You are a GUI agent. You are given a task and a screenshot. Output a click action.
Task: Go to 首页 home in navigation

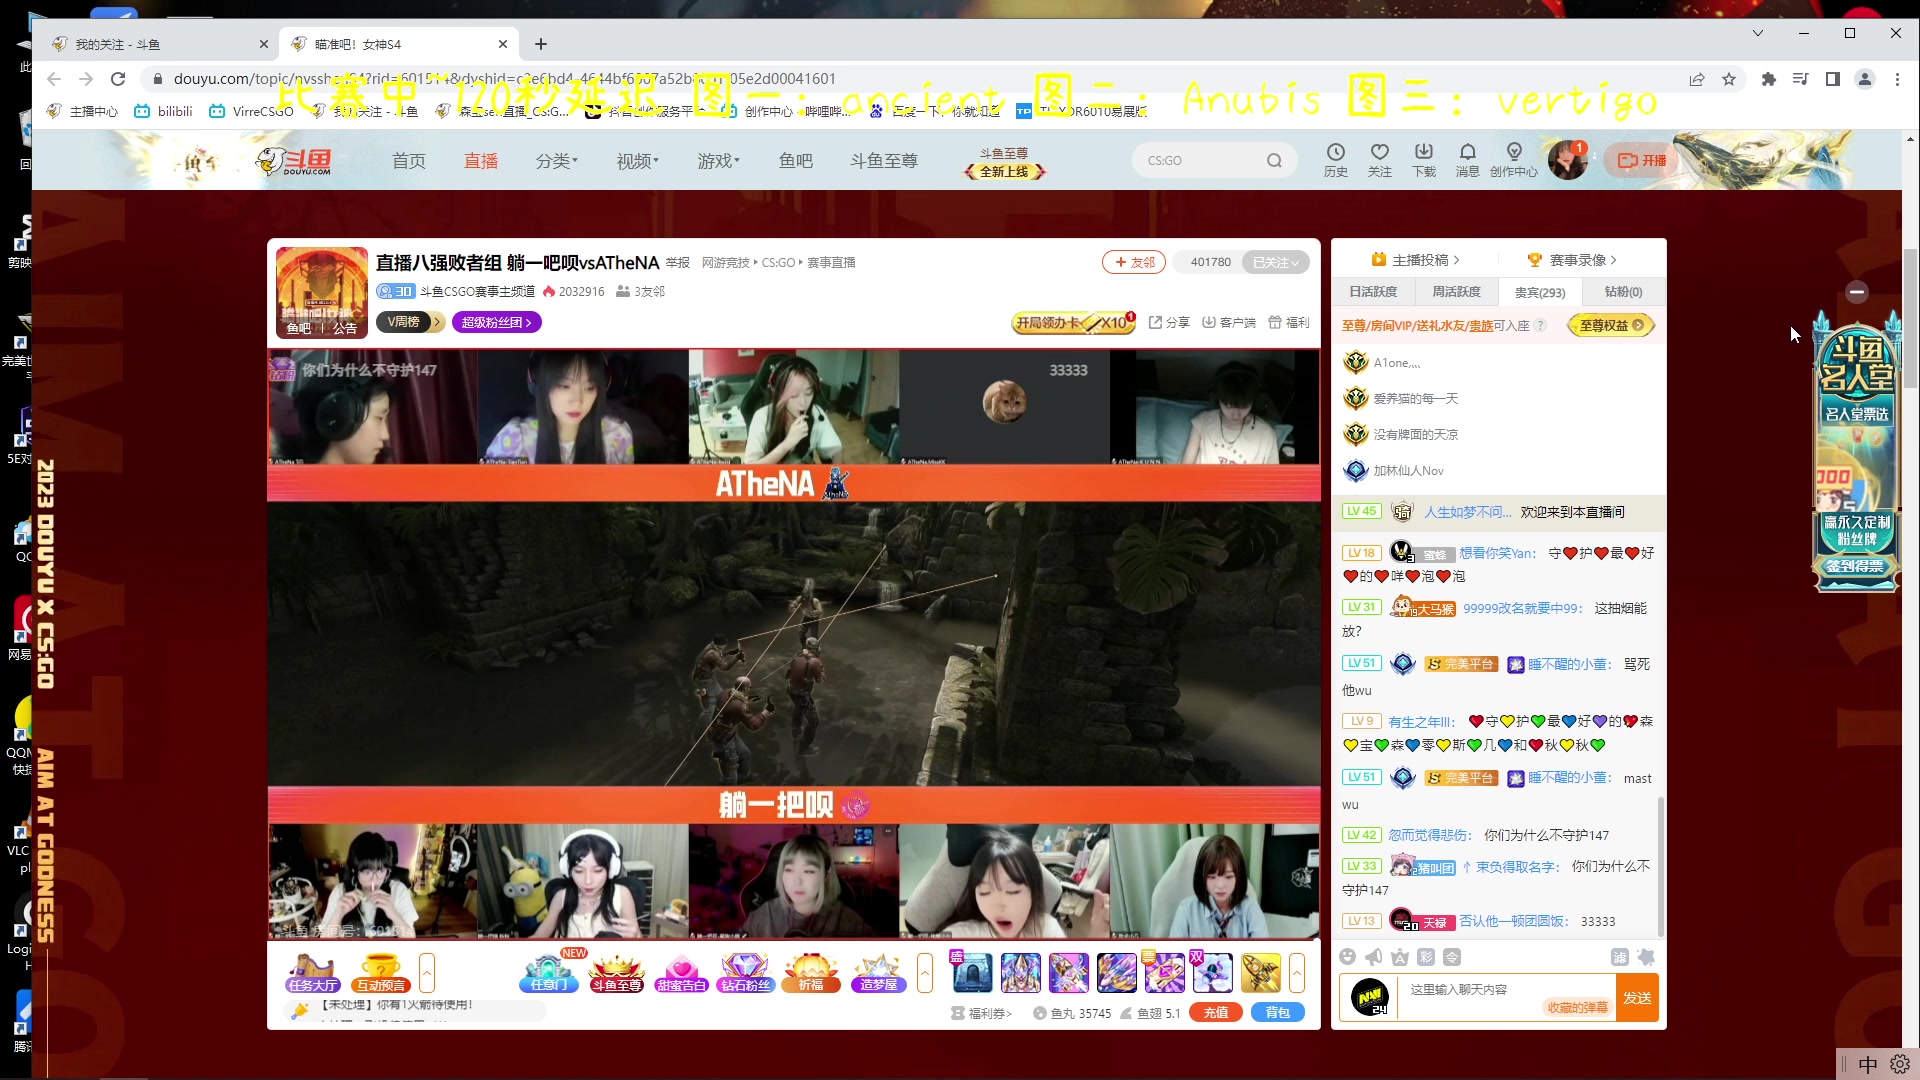(409, 160)
